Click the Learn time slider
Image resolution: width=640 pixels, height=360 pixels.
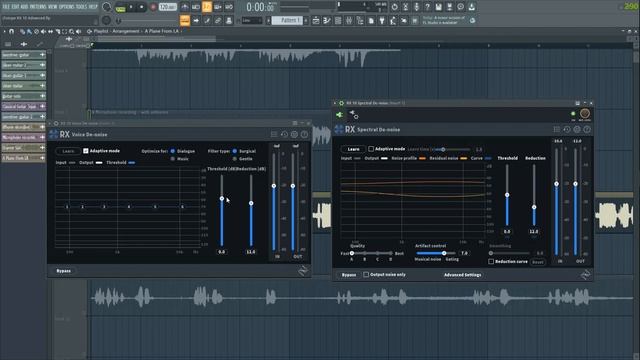click(451, 150)
